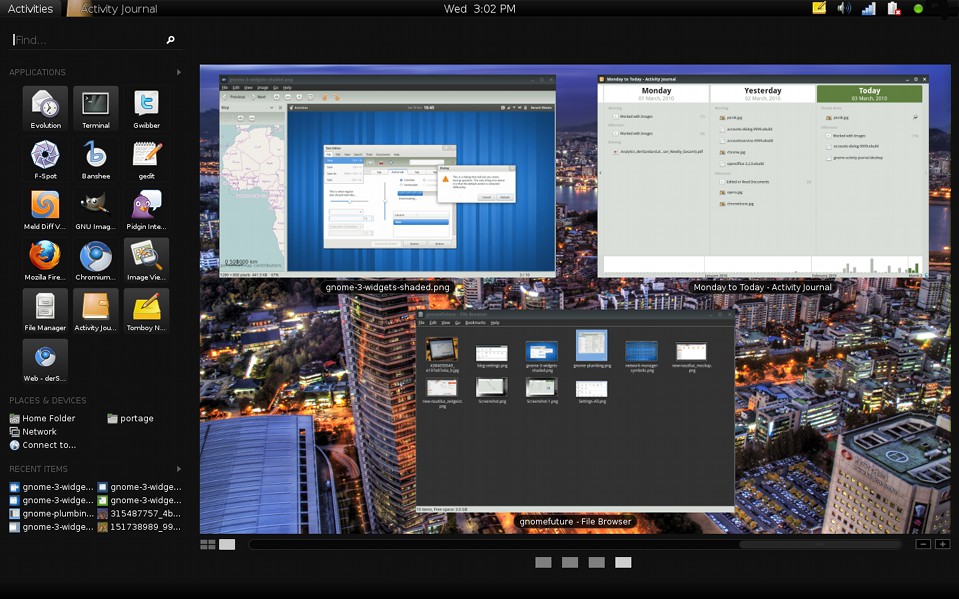The height and width of the screenshot is (599, 959).
Task: Expand the Recent Items section arrow
Action: [179, 469]
